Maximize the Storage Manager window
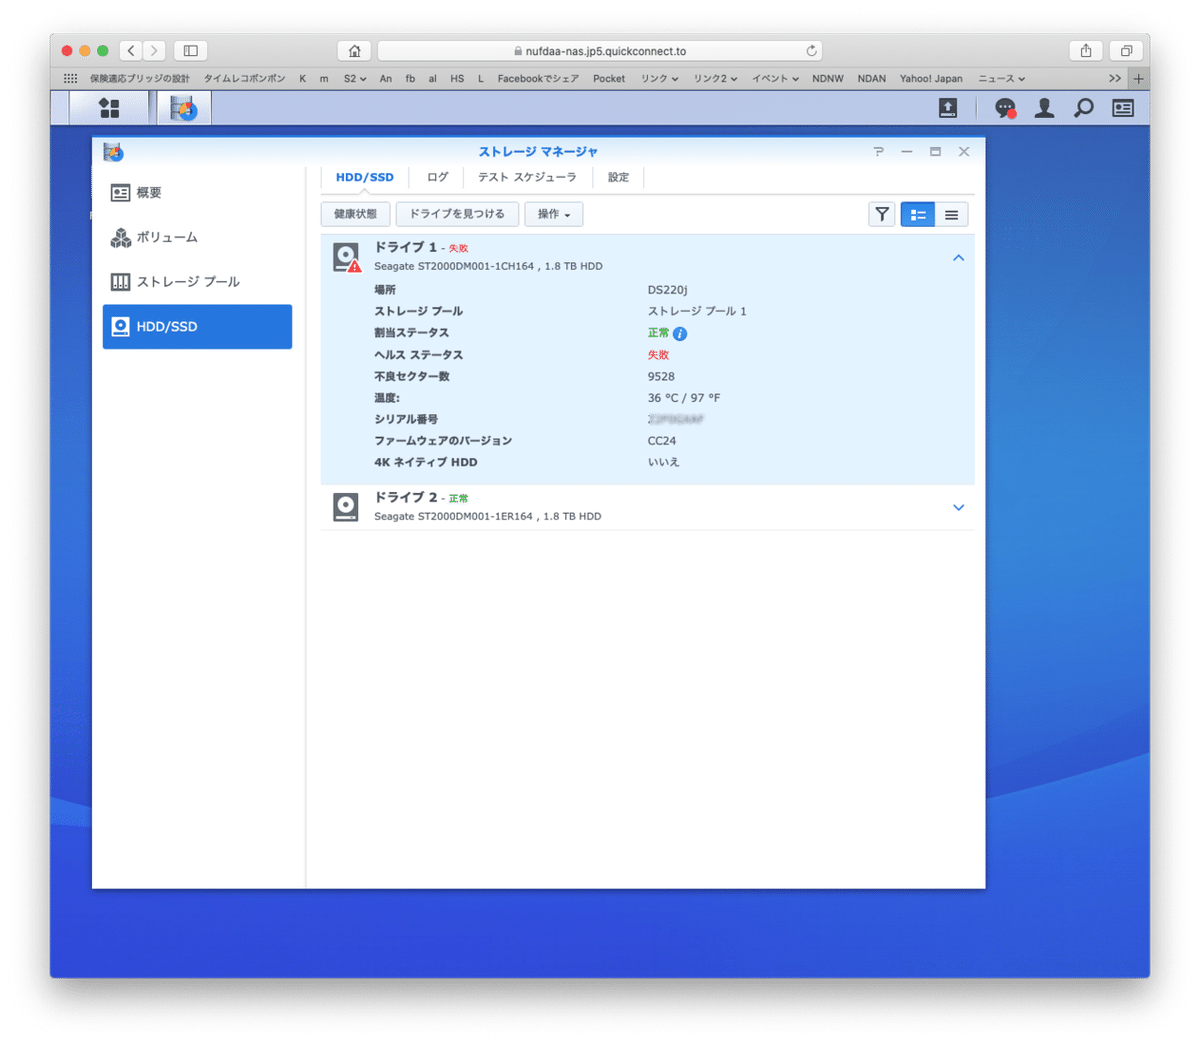This screenshot has height=1044, width=1200. [x=935, y=152]
